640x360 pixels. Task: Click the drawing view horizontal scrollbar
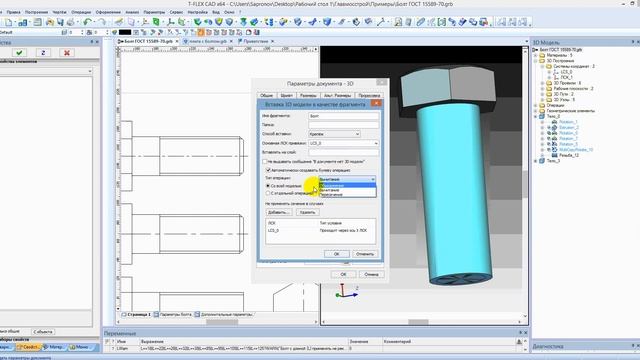coord(222,322)
